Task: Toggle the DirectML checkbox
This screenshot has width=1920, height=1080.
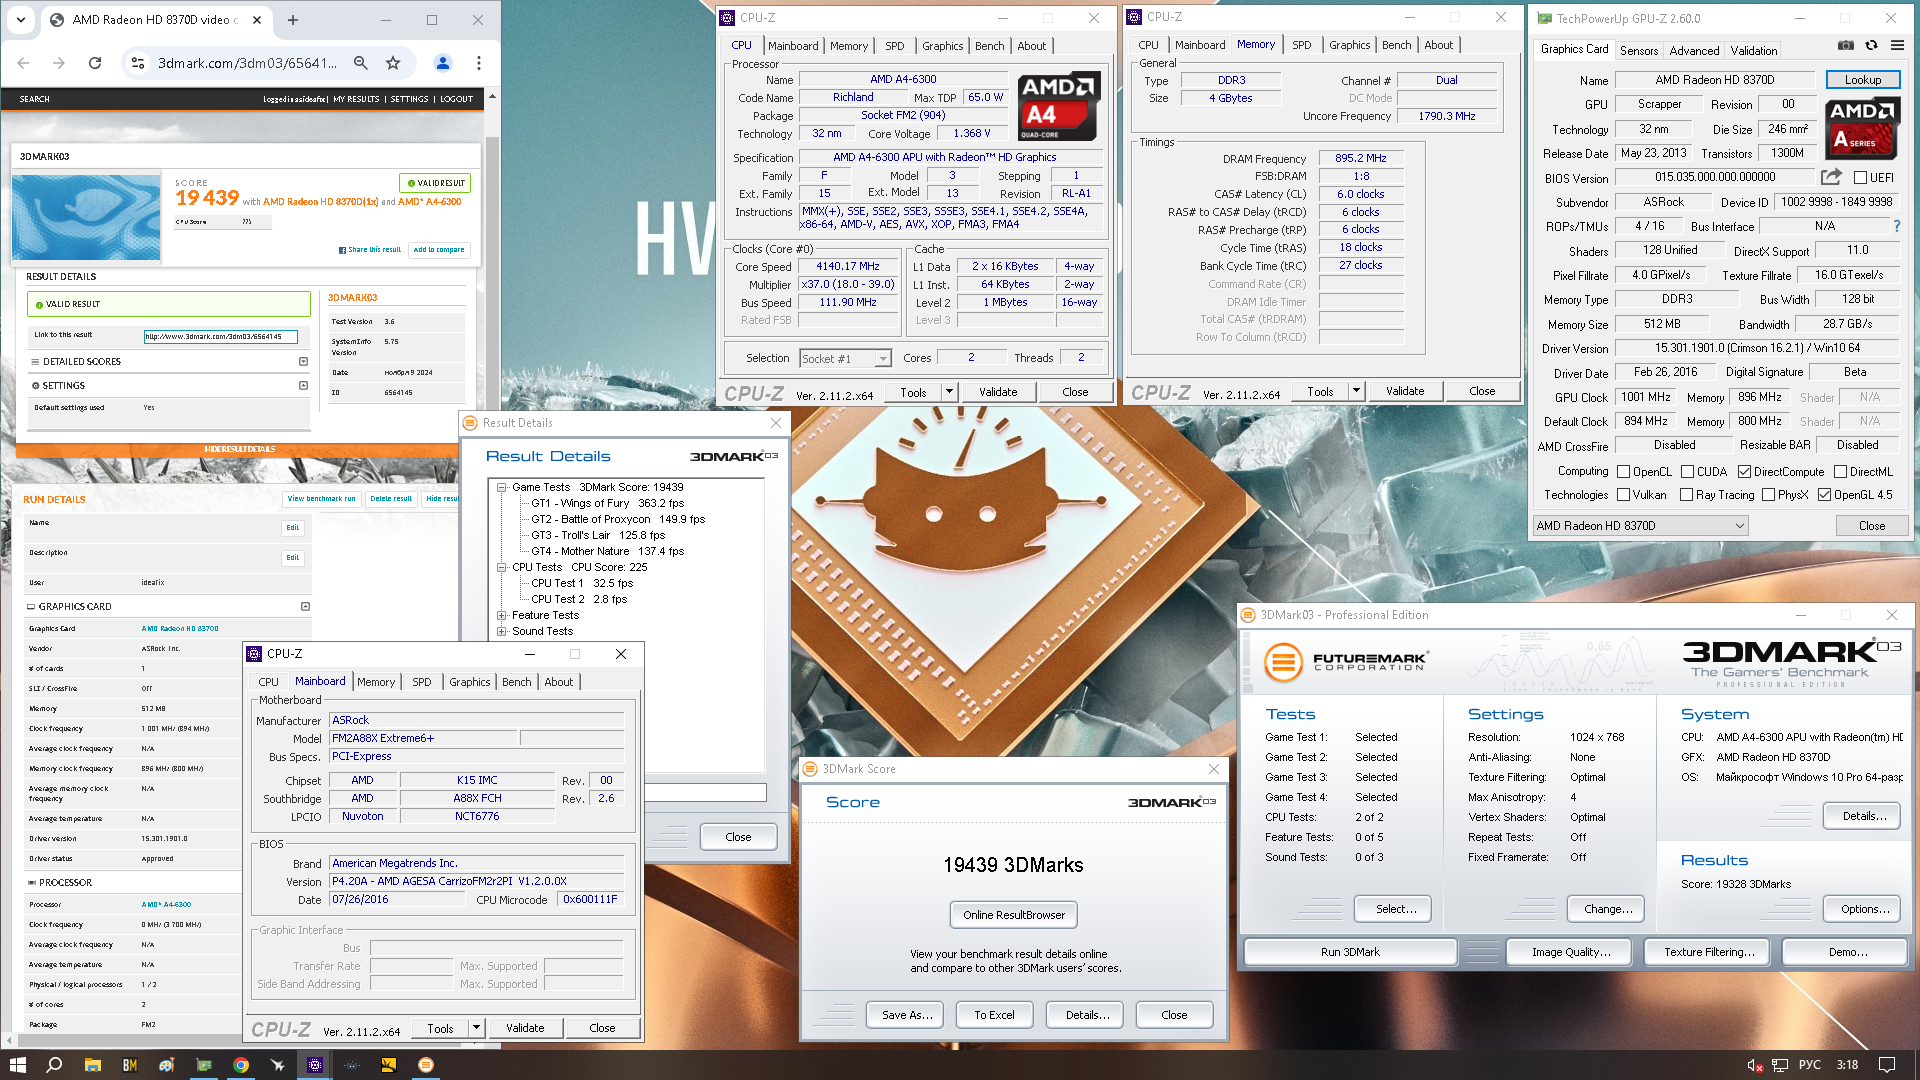Action: pos(1840,472)
